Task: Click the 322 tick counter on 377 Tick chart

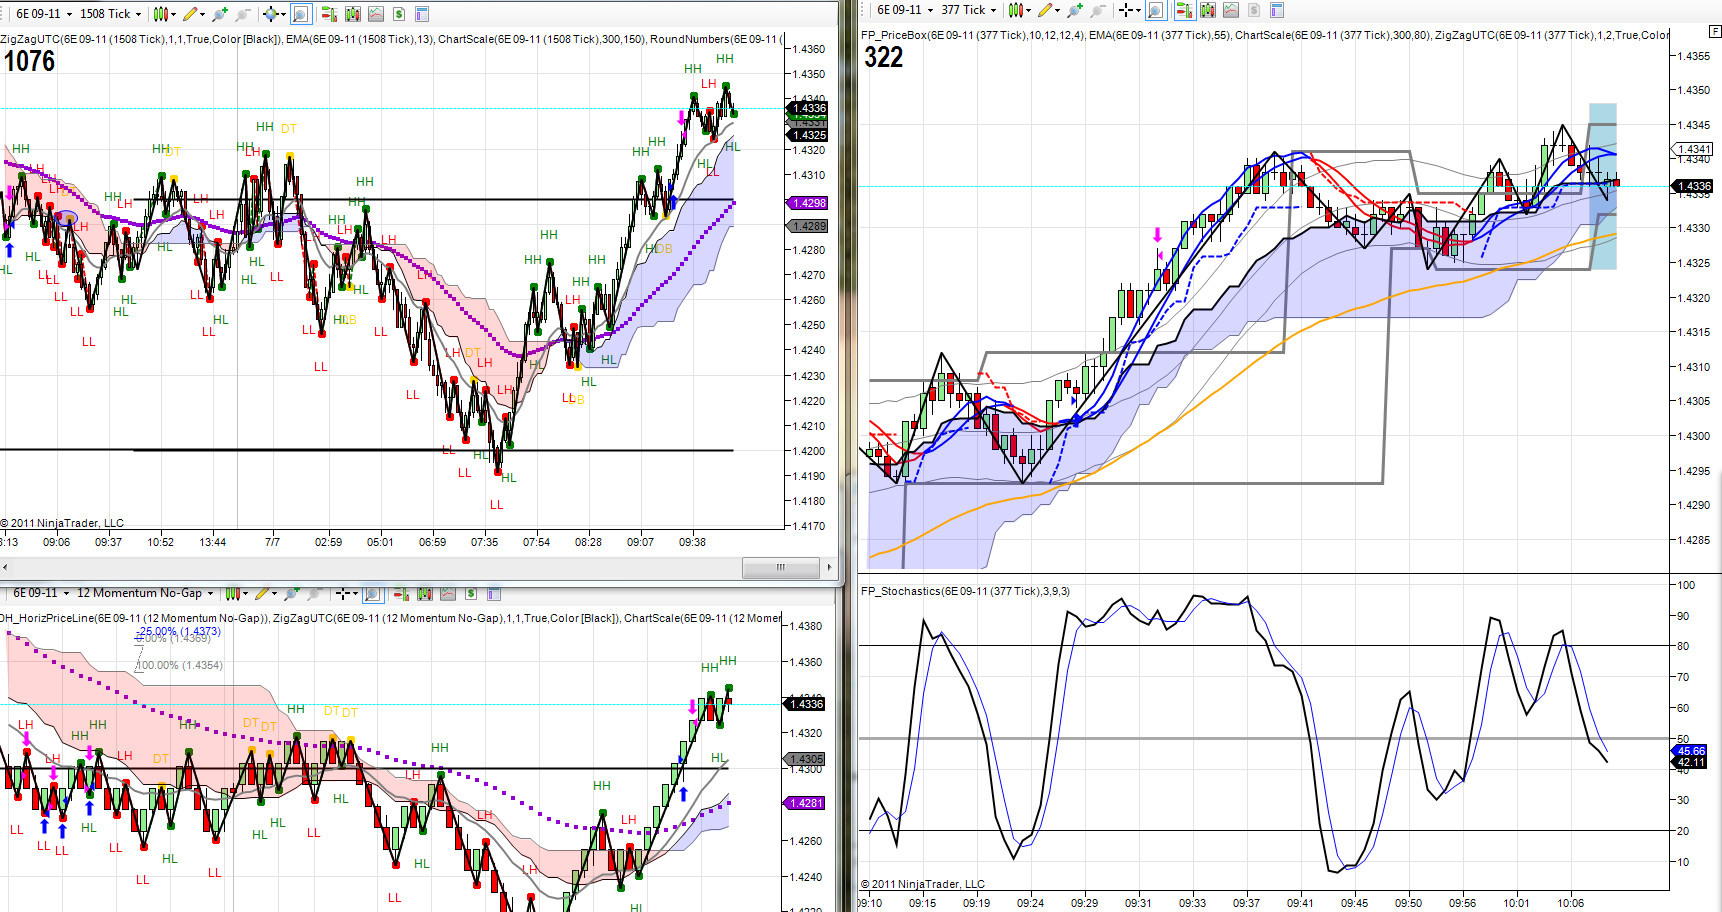Action: pyautogui.click(x=884, y=57)
